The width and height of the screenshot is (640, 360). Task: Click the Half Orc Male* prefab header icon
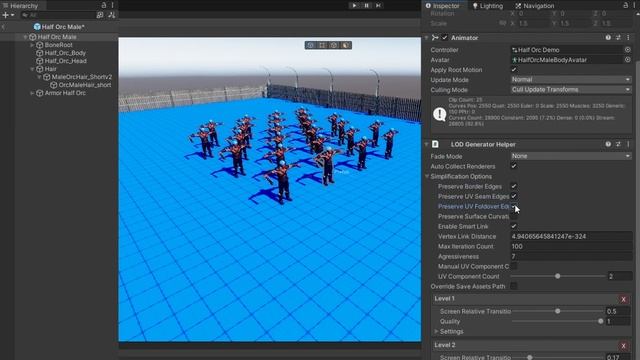(37, 27)
